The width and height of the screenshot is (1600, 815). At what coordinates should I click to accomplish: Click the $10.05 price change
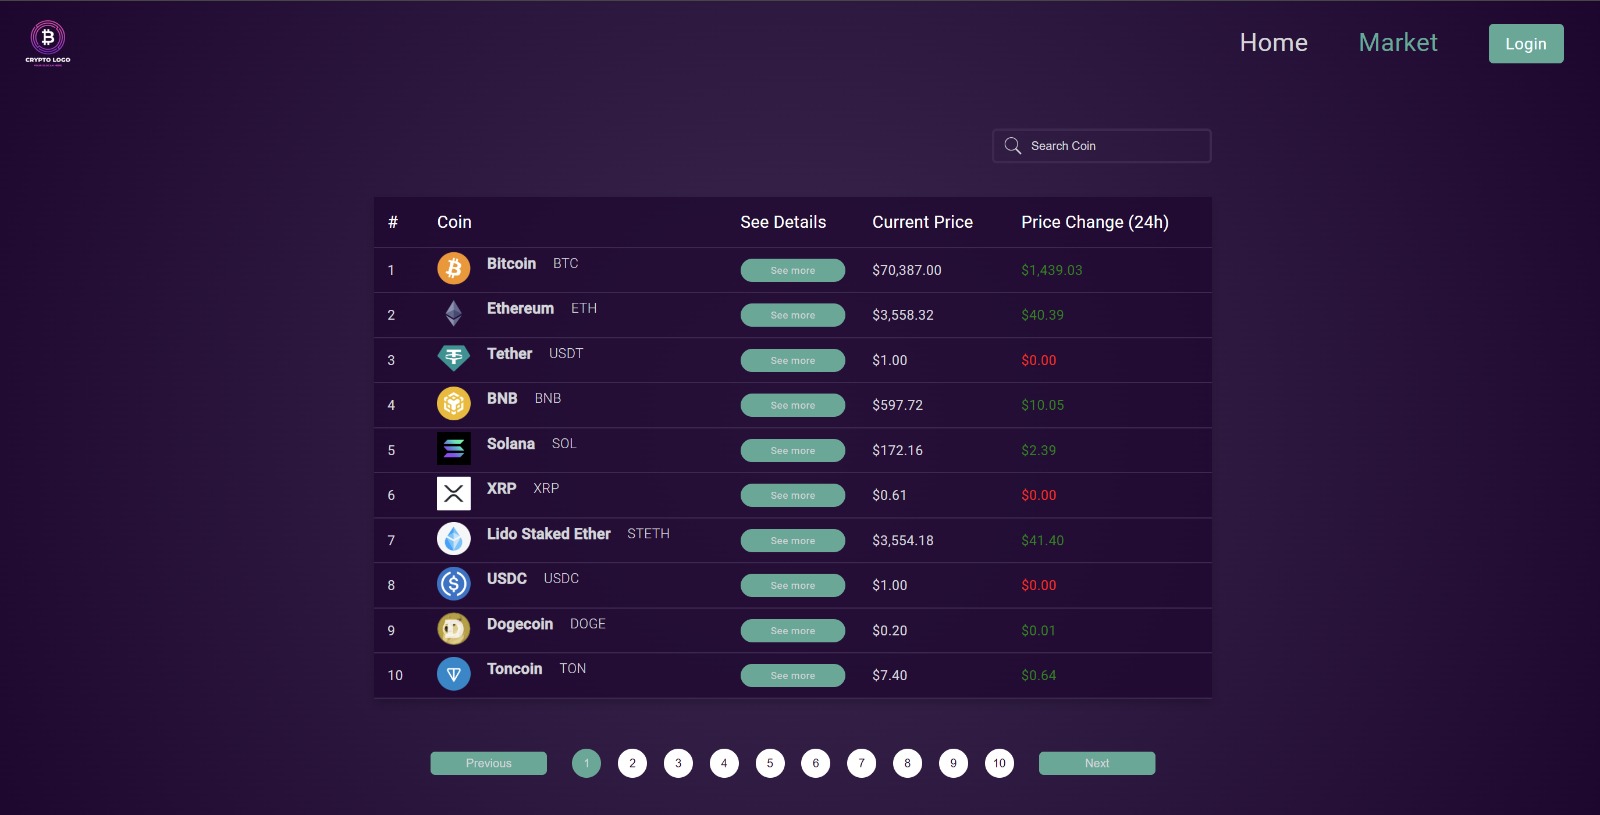(1043, 405)
